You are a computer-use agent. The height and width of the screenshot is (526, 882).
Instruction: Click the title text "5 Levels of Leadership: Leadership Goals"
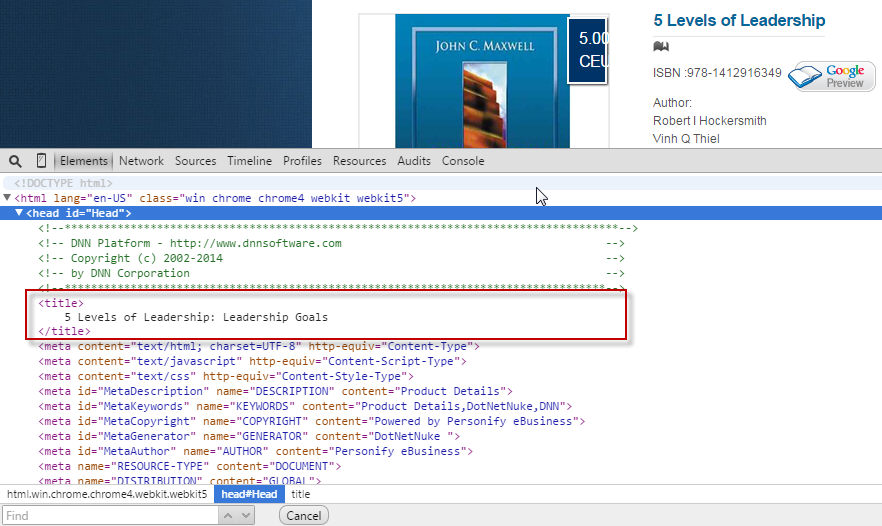[196, 317]
